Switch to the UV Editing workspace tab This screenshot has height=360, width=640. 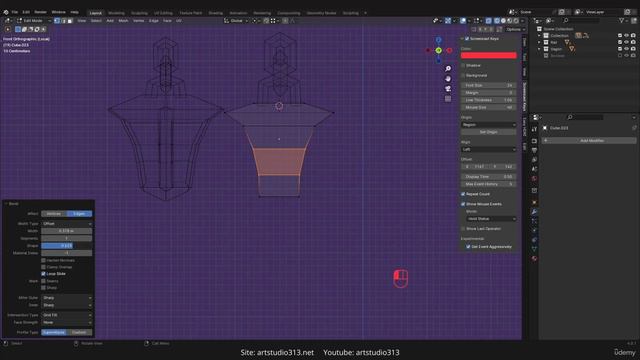[163, 13]
